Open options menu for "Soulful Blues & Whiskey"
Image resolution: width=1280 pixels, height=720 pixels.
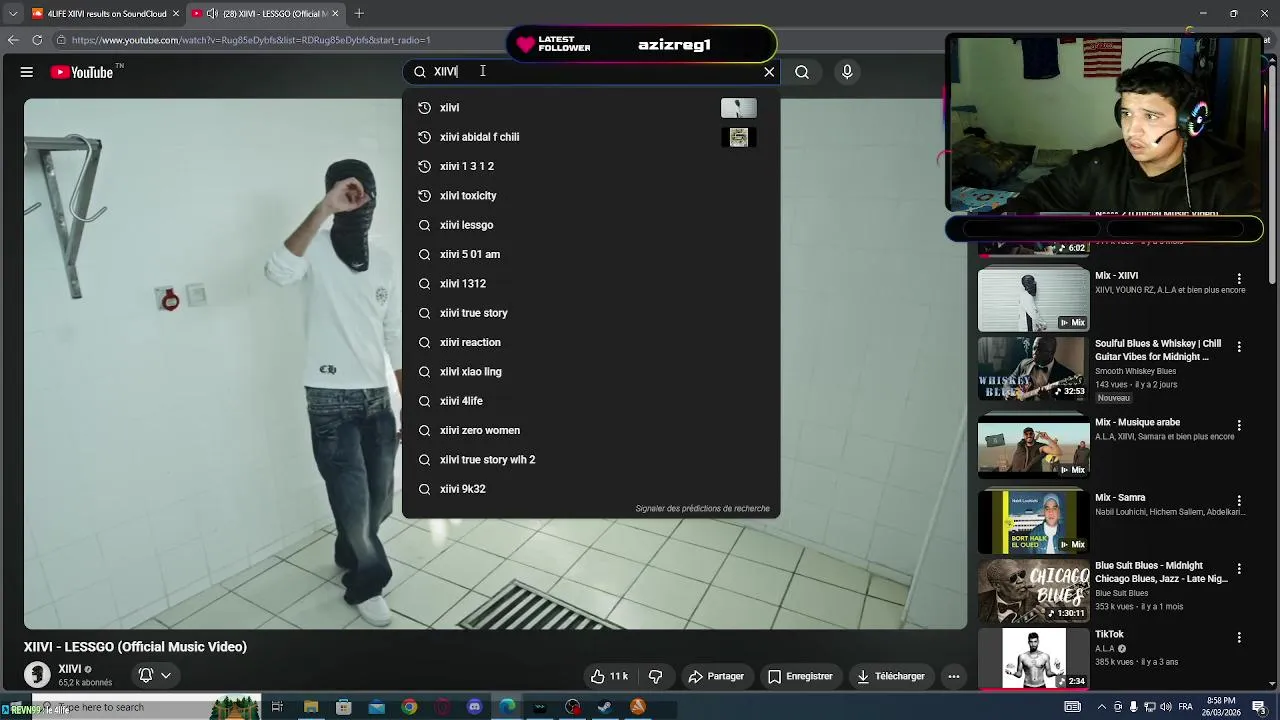tap(1239, 347)
